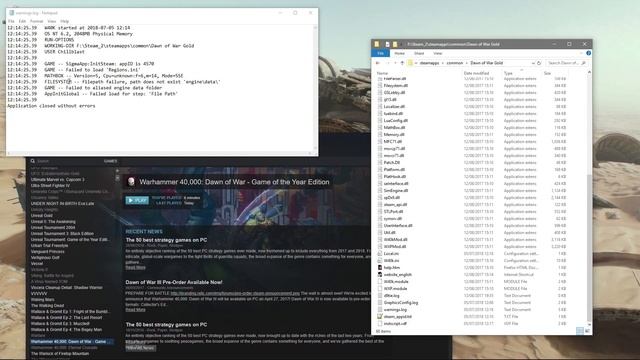Viewport: 640px width, 360px height.
Task: Click the Steam library search magnifier
Action: coord(33,161)
